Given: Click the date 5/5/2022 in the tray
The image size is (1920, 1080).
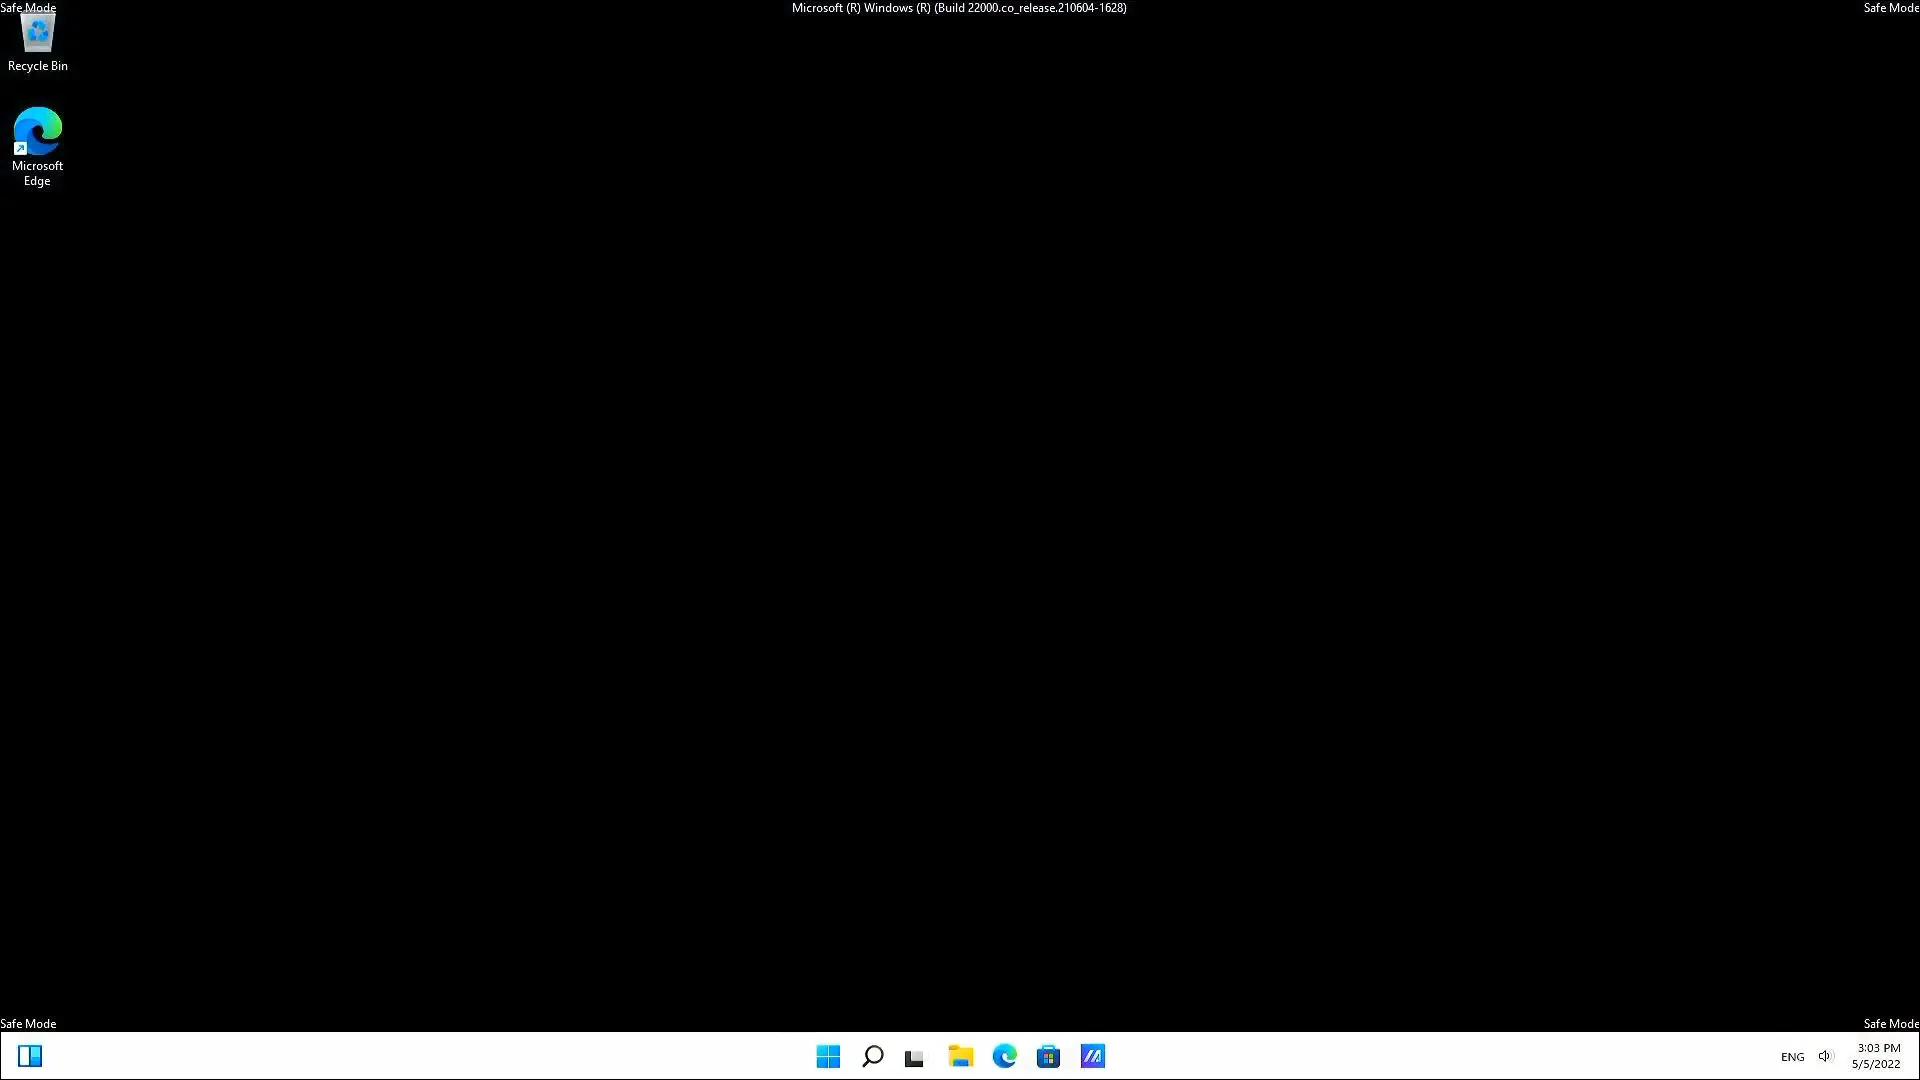Looking at the screenshot, I should click(x=1876, y=1063).
